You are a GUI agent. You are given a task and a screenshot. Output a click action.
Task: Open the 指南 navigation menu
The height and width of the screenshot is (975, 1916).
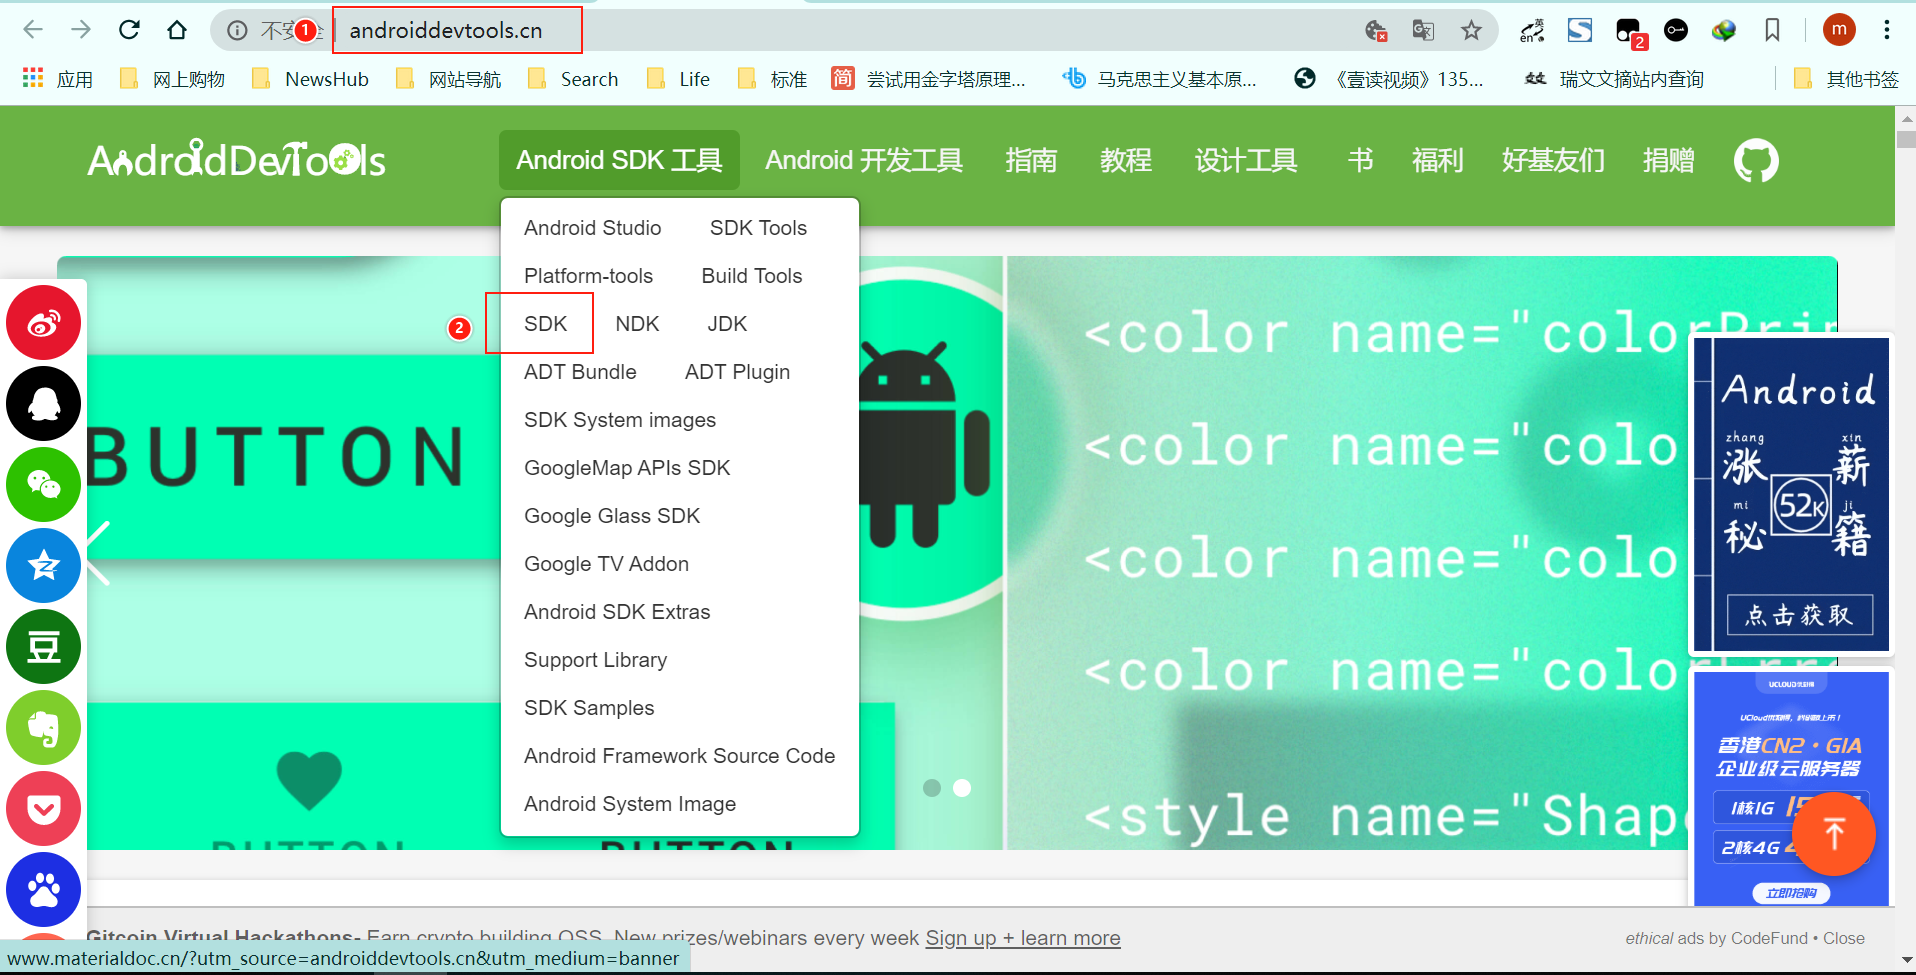tap(1031, 160)
